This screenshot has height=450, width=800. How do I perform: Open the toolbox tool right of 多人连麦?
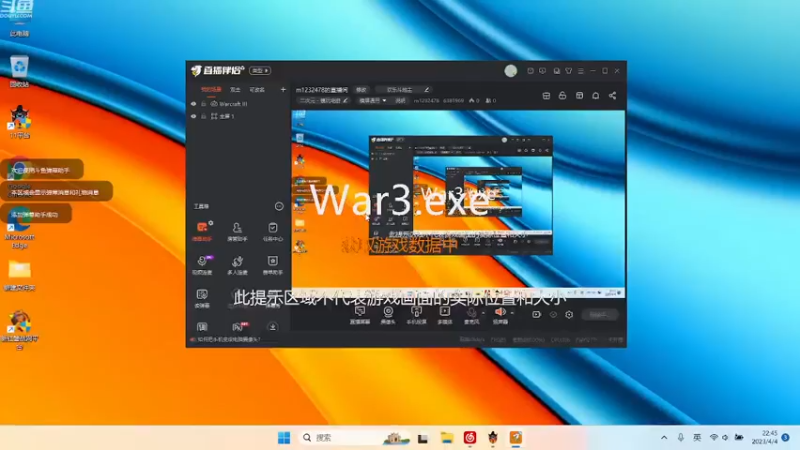point(272,265)
